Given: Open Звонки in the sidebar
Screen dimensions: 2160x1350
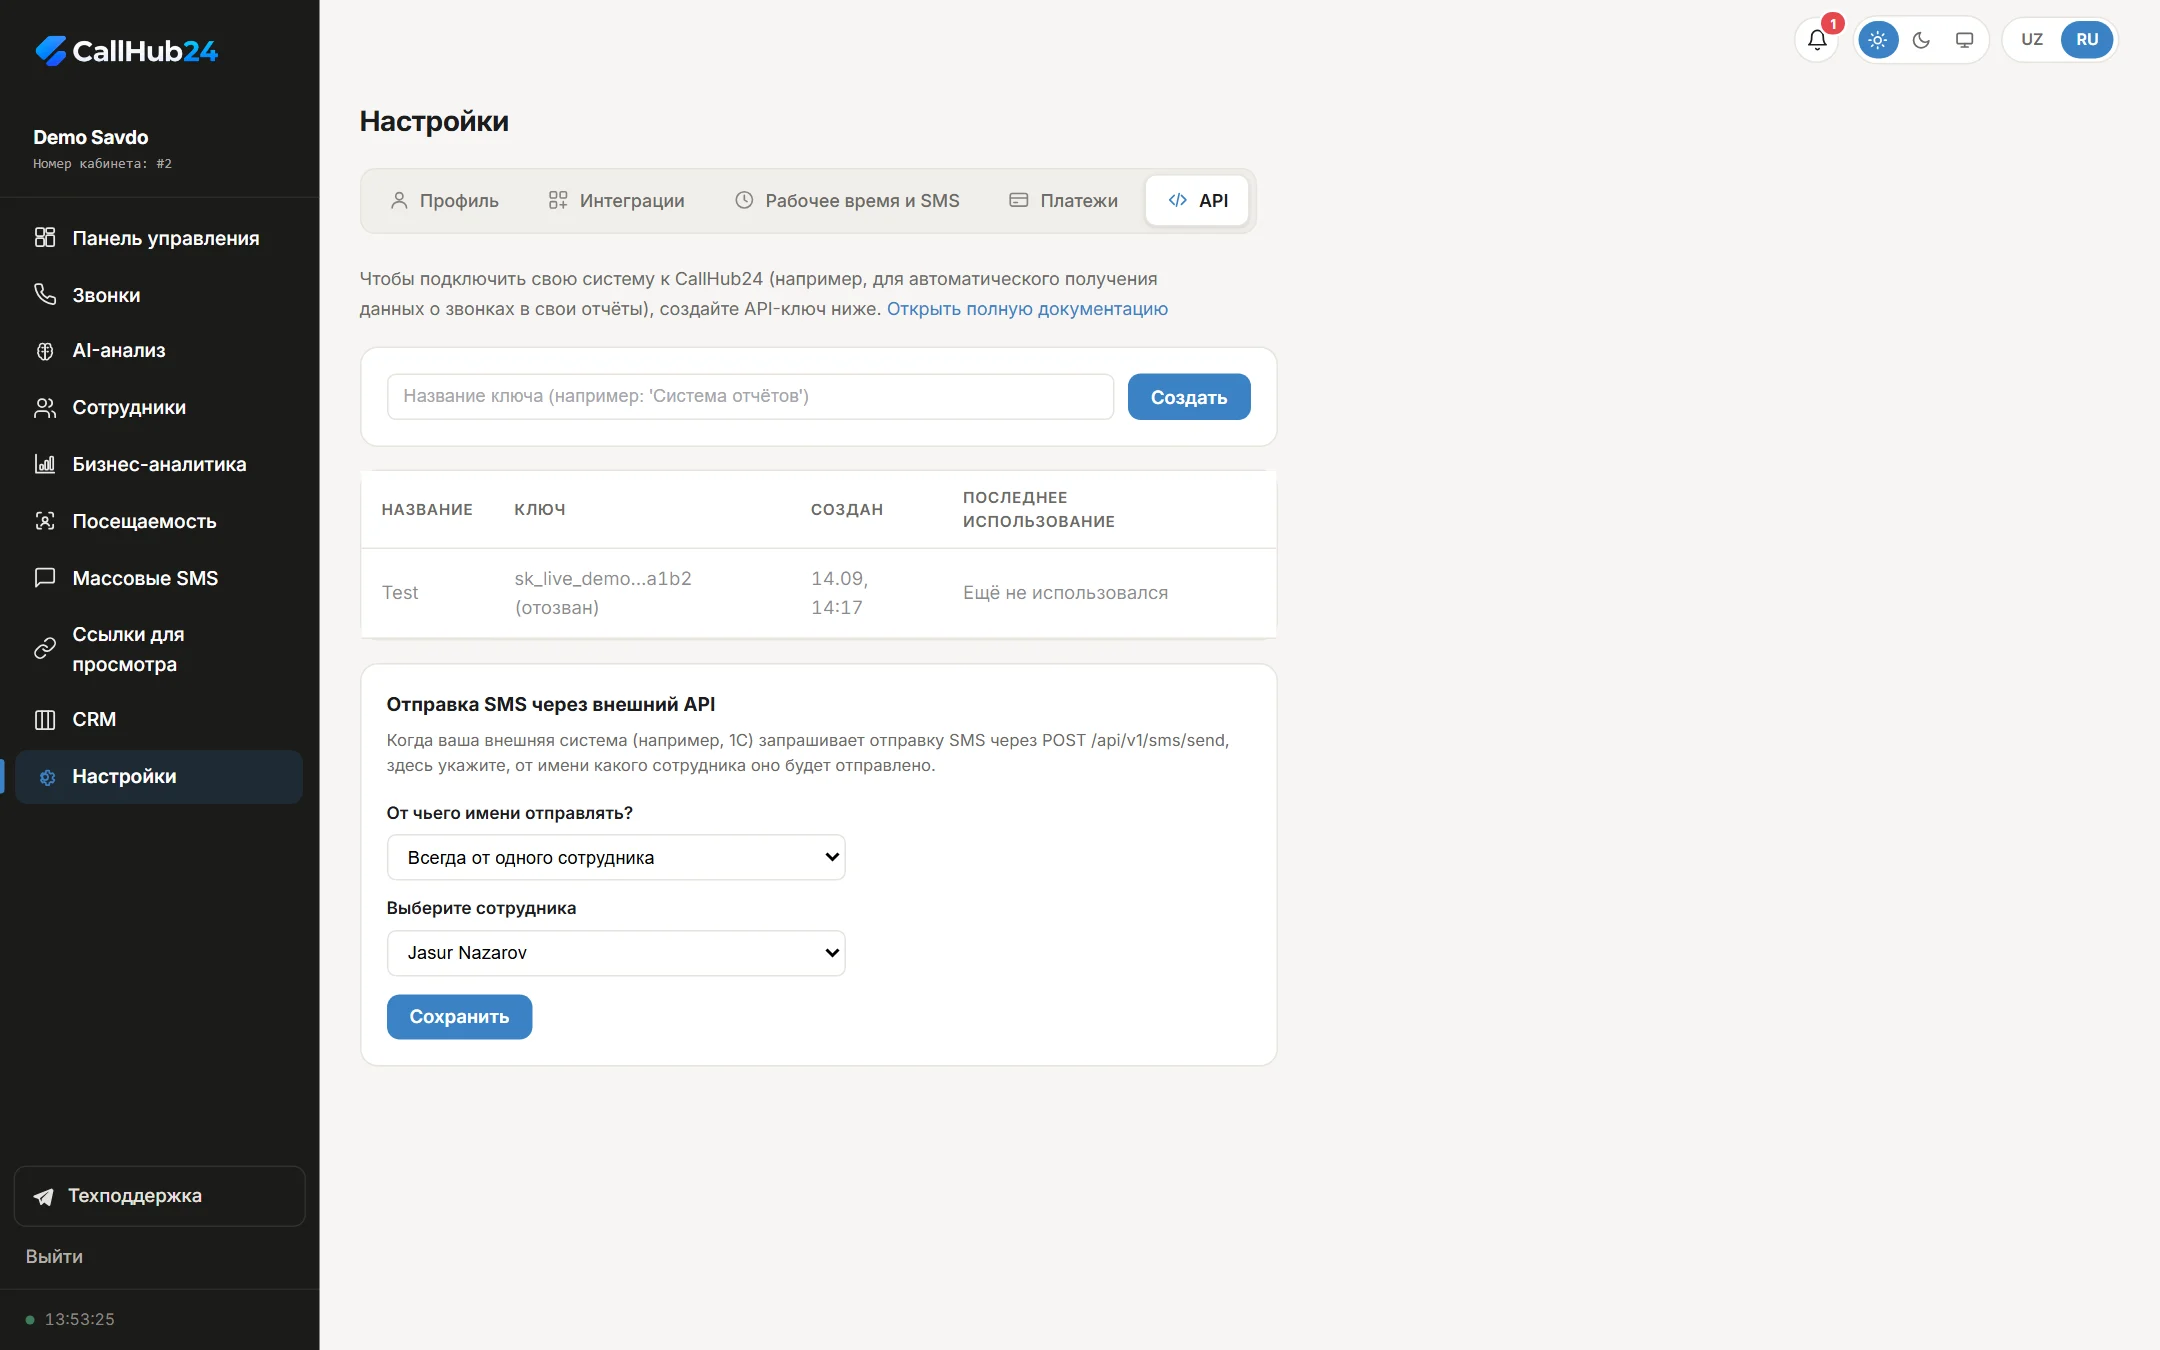Looking at the screenshot, I should pos(159,295).
